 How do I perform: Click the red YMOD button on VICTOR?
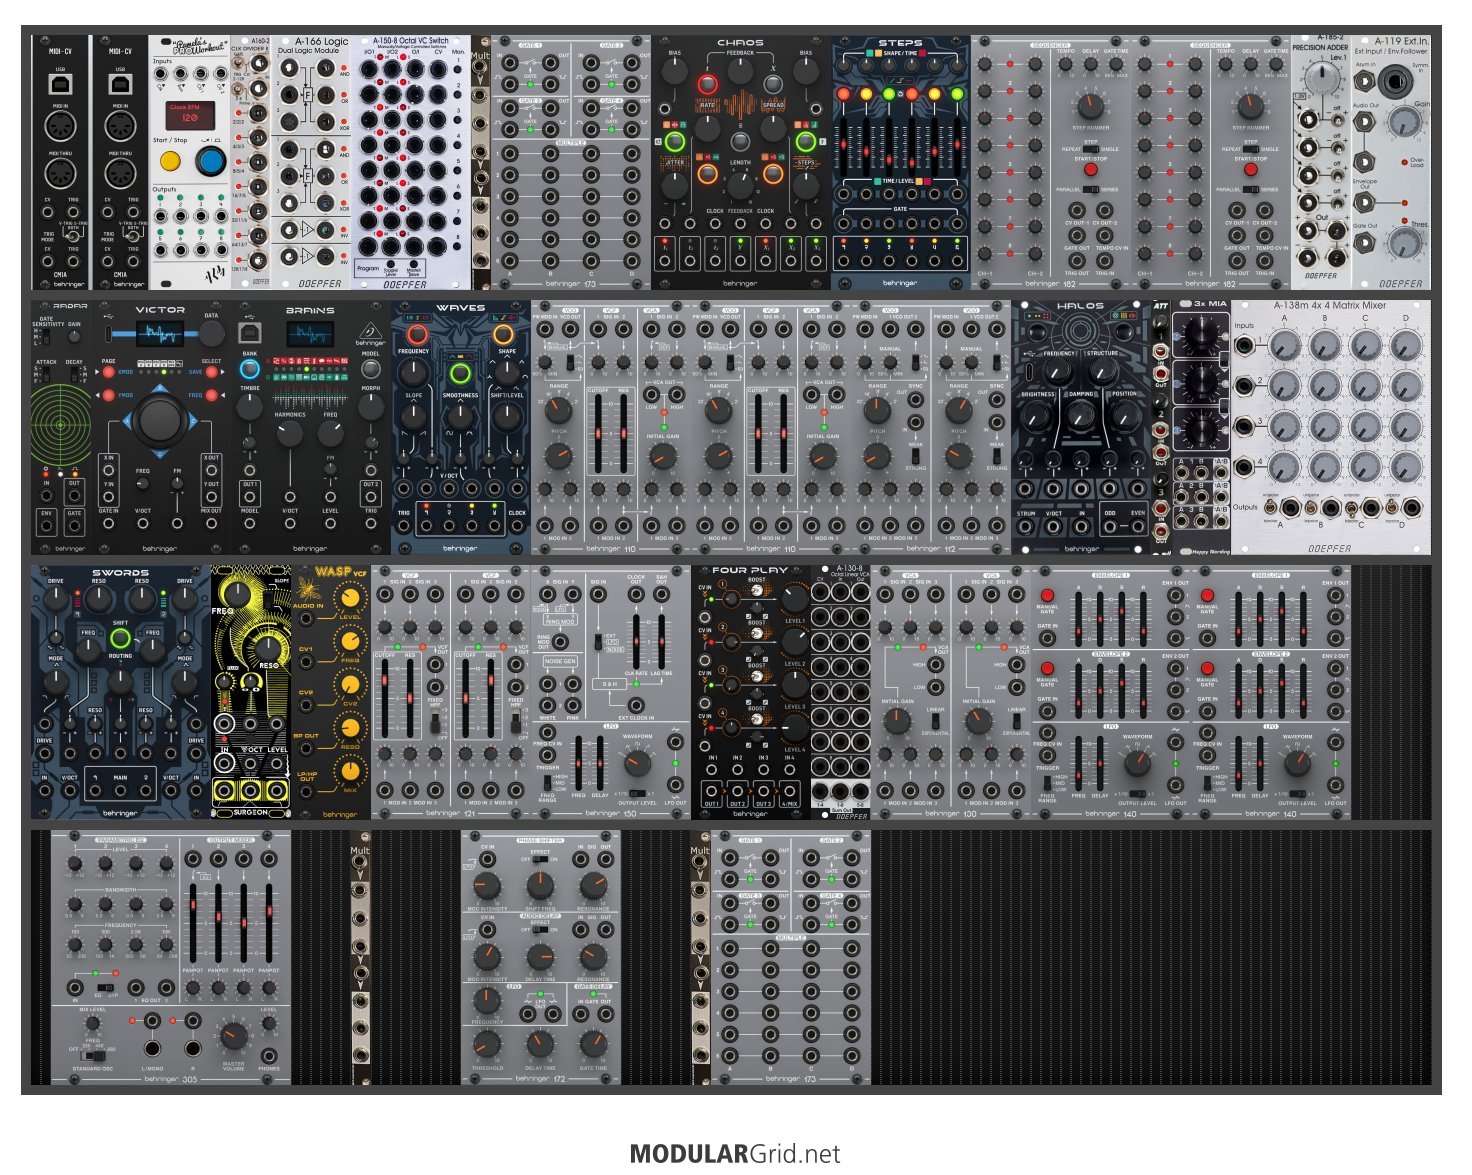[109, 396]
